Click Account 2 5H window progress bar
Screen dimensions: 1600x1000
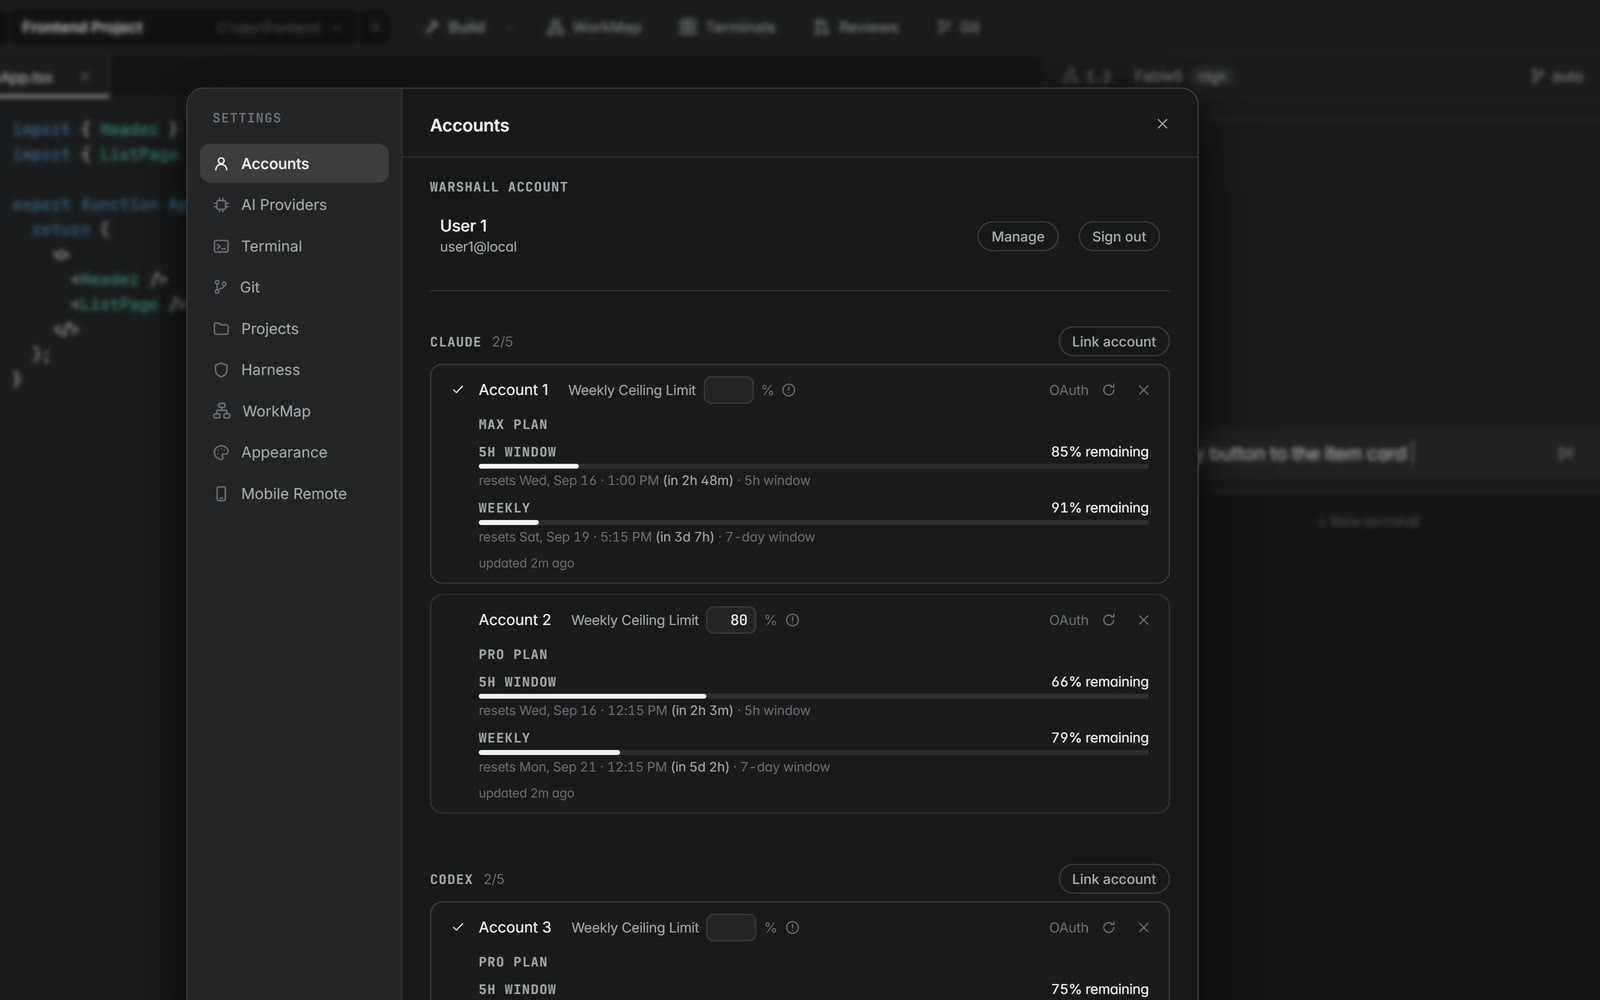814,696
